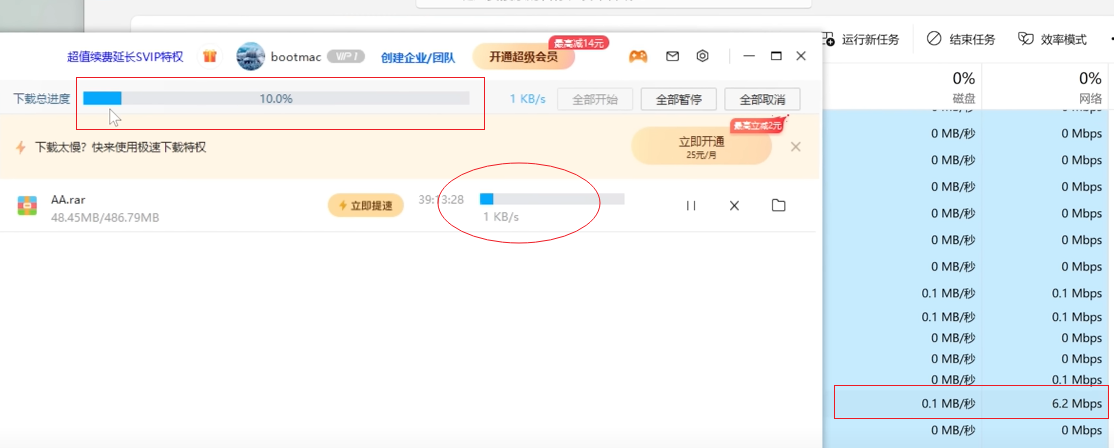Open the 超值续费延长SVIP特权 link

[125, 57]
